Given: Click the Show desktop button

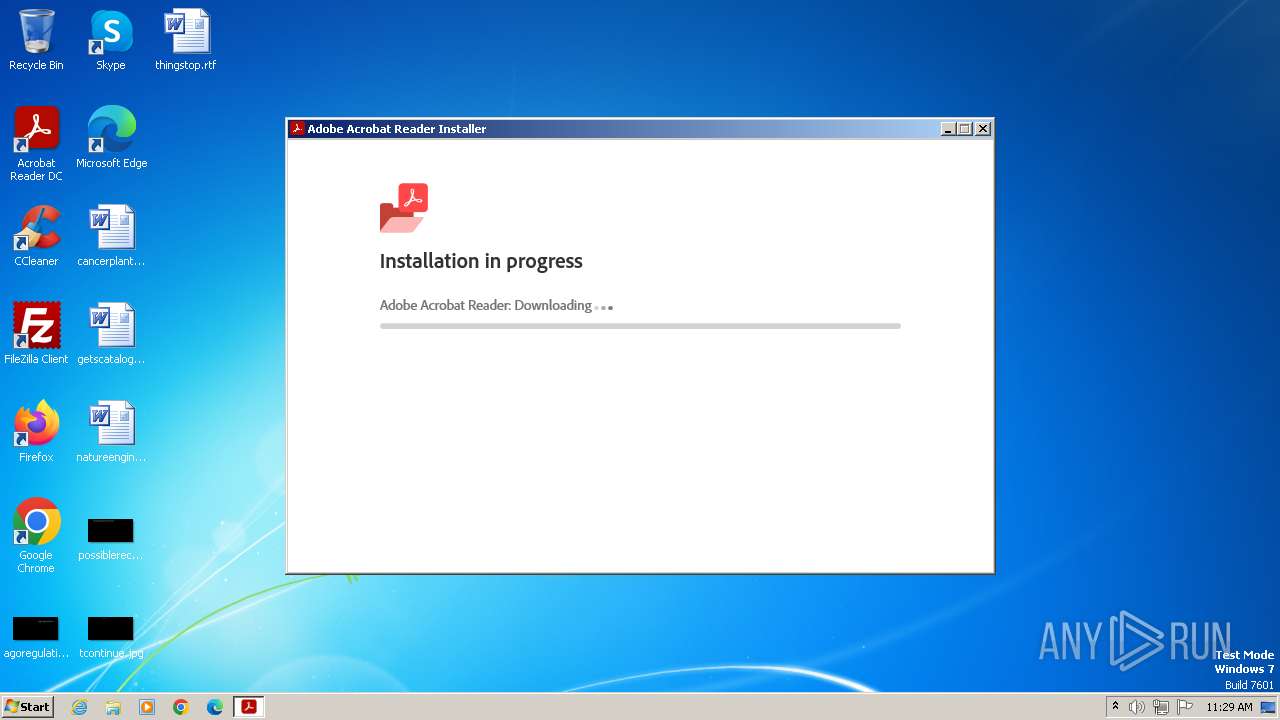Looking at the screenshot, I should (1268, 707).
